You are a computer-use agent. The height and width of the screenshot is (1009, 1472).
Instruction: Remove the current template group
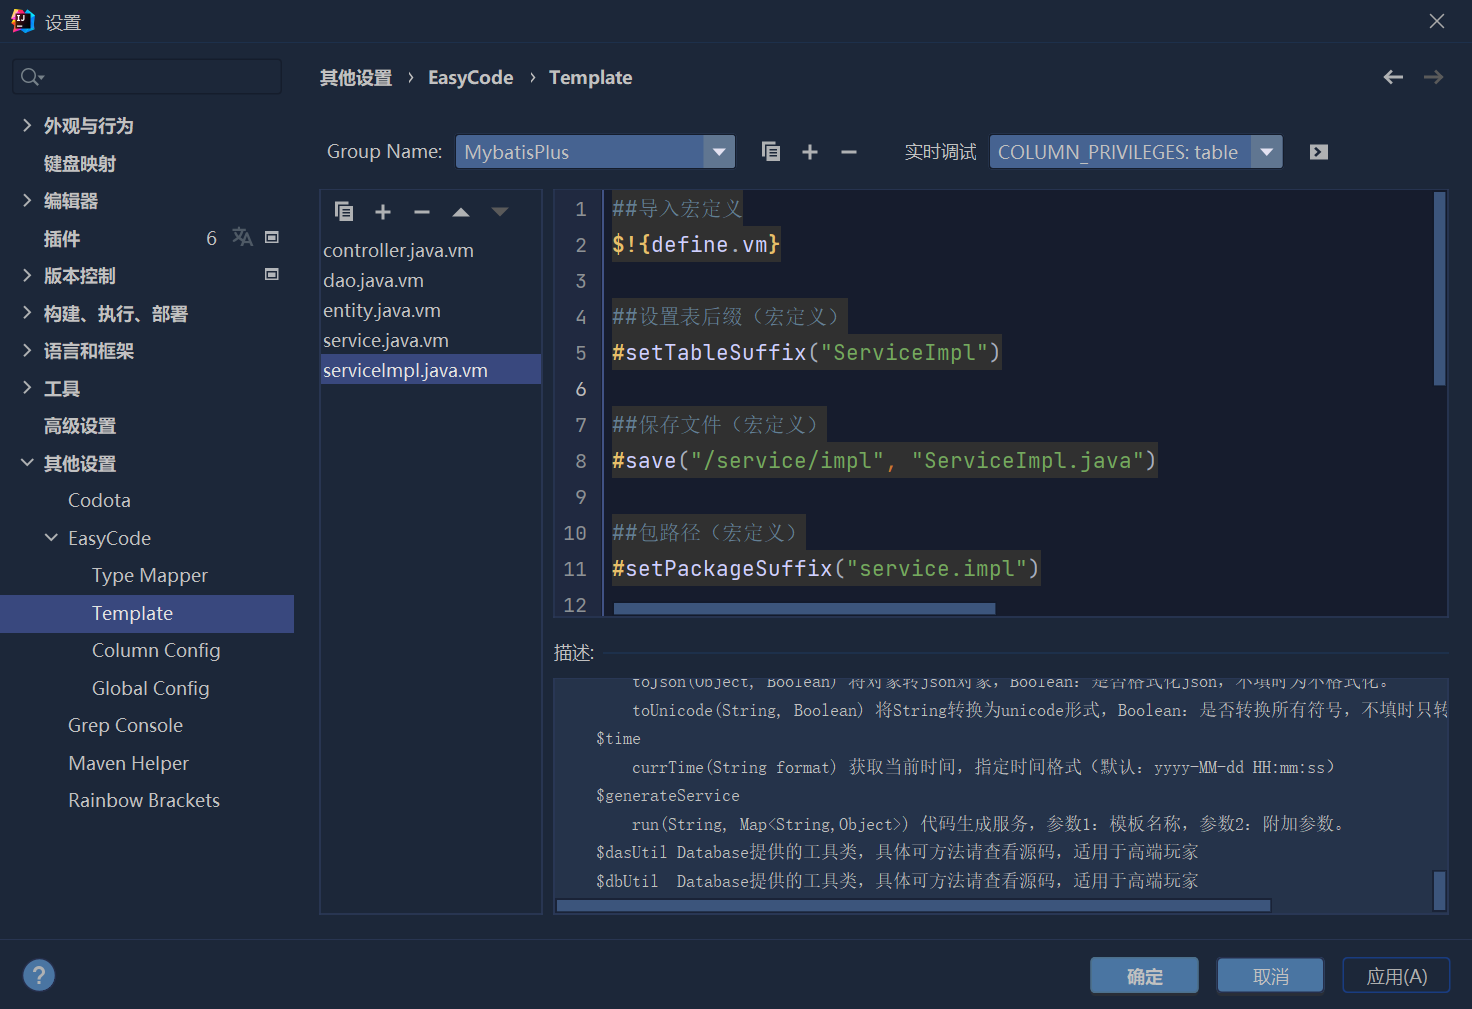849,152
